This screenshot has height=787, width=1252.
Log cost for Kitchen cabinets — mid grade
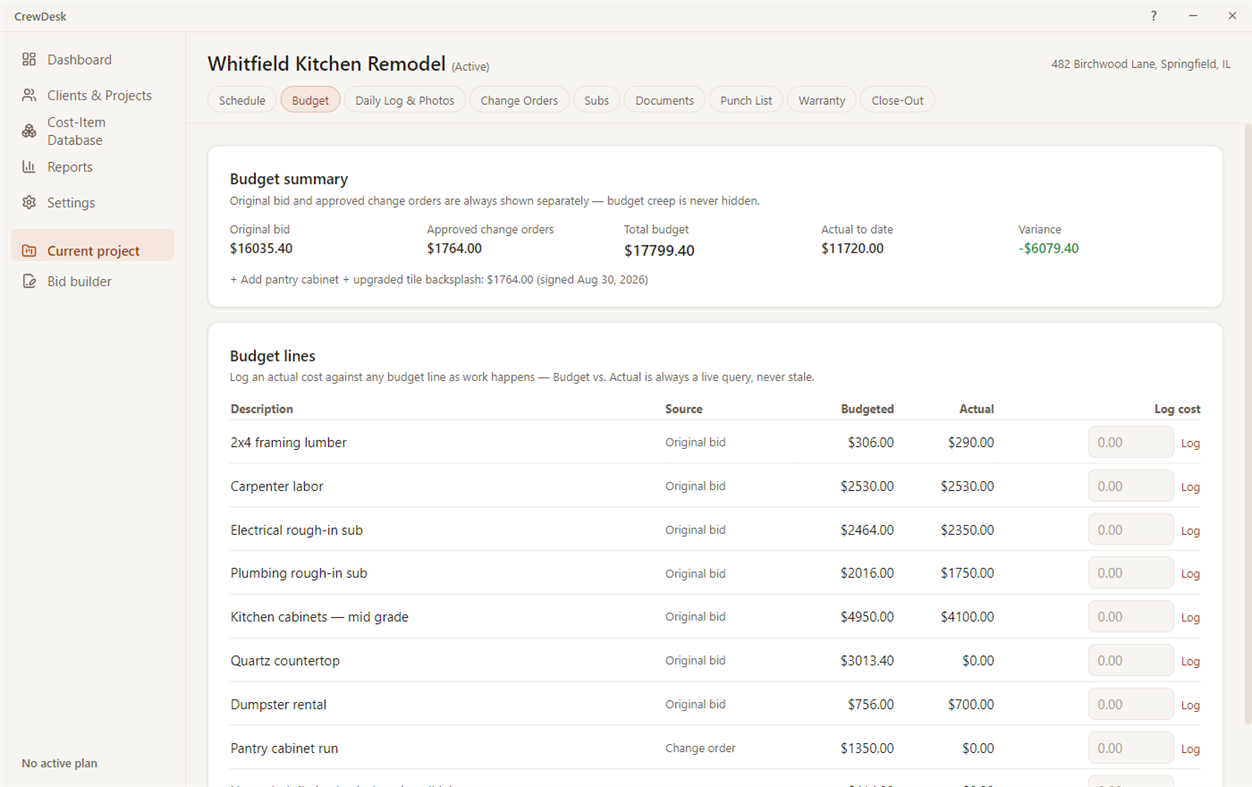[1190, 618]
